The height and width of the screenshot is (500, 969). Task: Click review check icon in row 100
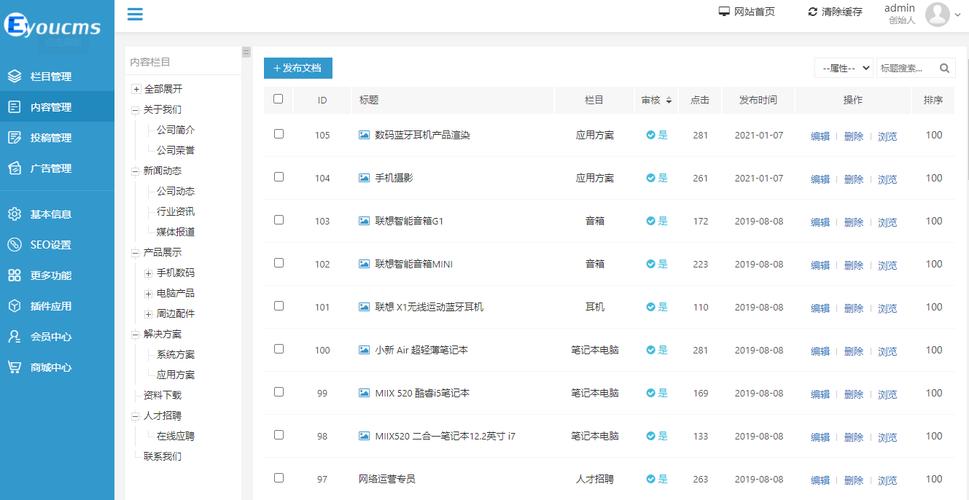pyautogui.click(x=651, y=350)
